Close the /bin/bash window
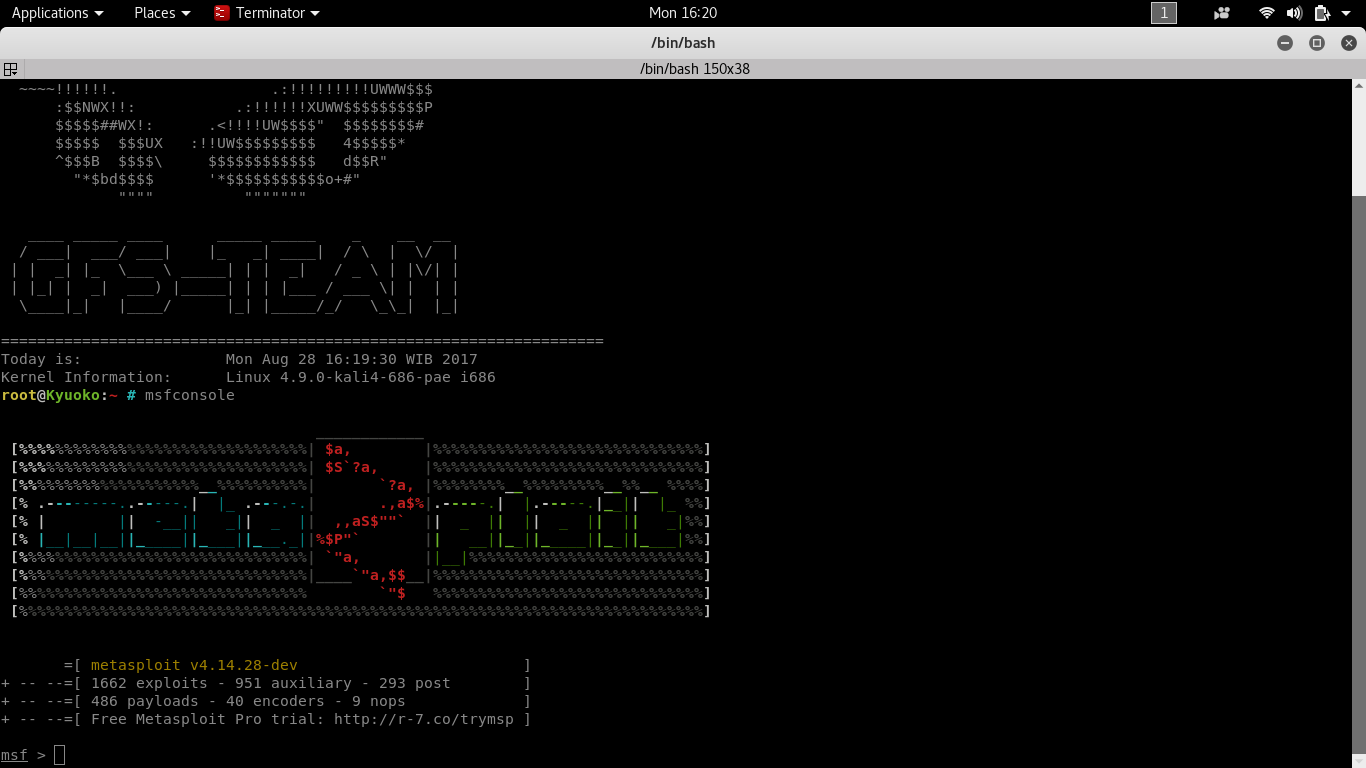1366x768 pixels. 1349,43
